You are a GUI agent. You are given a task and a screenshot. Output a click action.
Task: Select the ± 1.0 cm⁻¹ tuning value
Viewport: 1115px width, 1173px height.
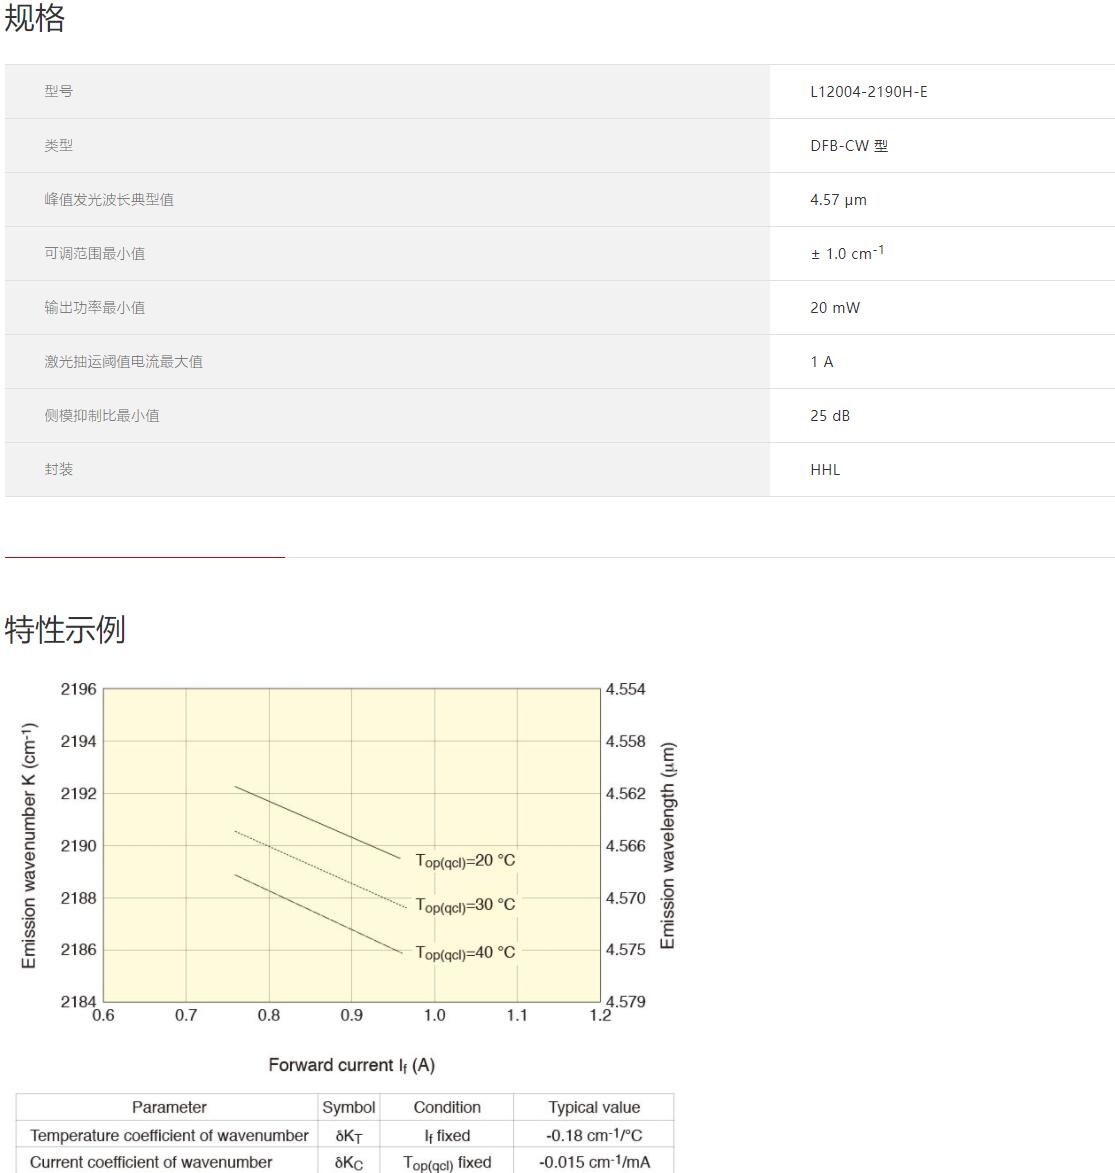(846, 253)
